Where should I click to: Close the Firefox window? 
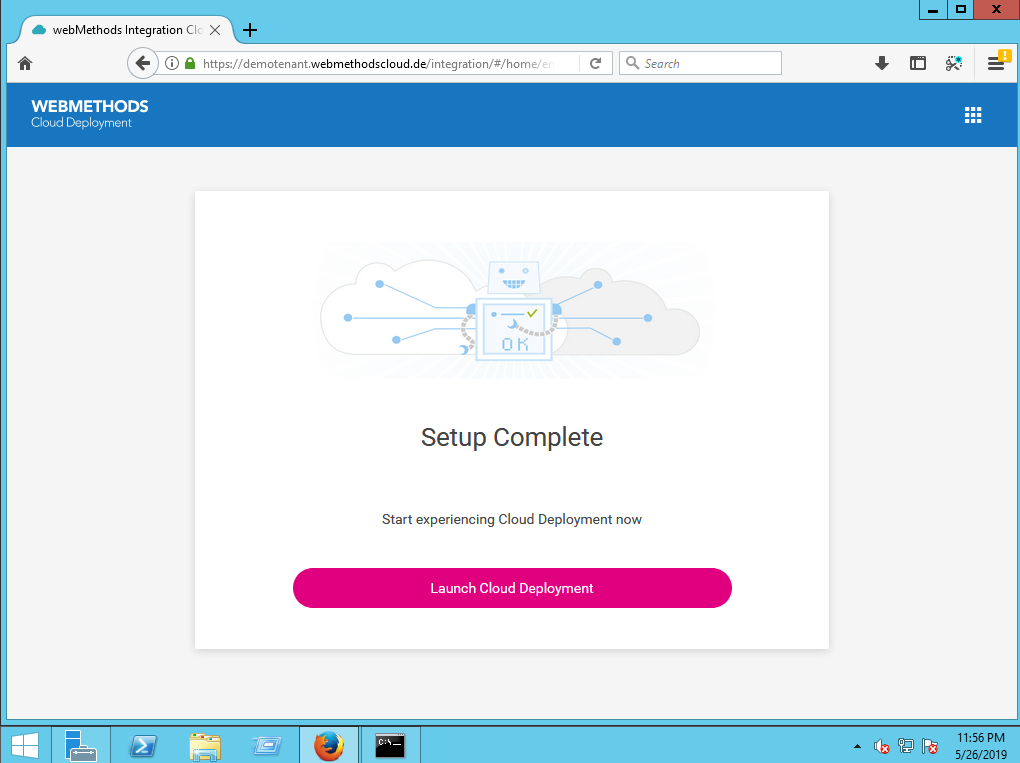click(996, 10)
